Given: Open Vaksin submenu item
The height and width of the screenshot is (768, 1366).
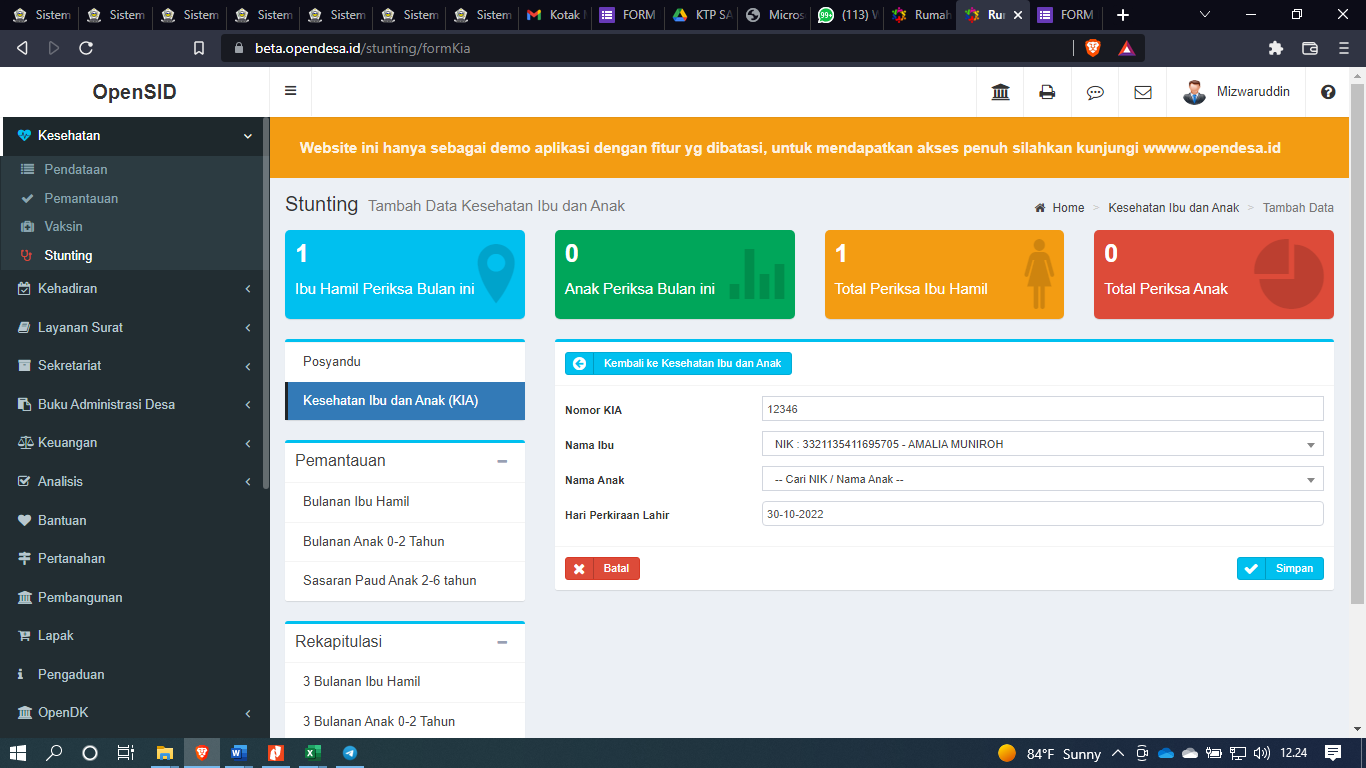Looking at the screenshot, I should point(64,227).
